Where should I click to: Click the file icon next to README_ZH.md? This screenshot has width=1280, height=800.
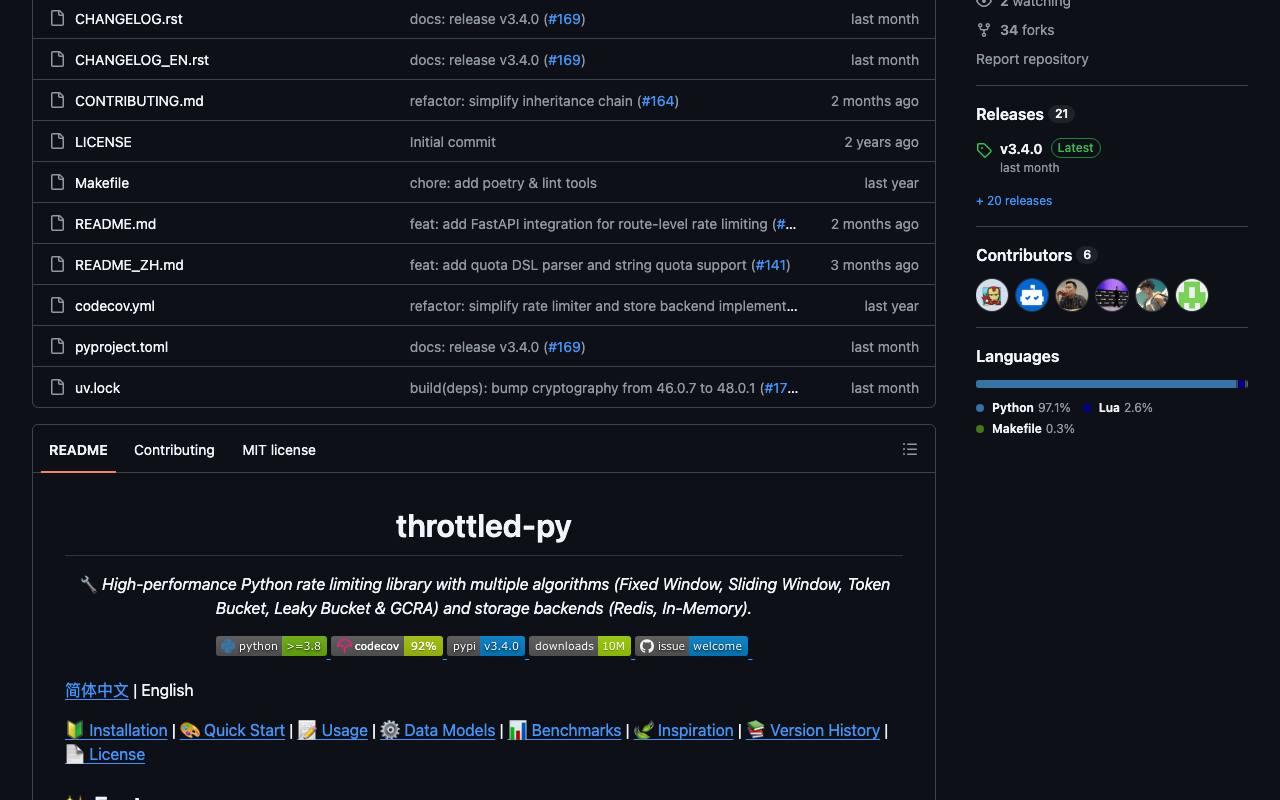(x=58, y=265)
